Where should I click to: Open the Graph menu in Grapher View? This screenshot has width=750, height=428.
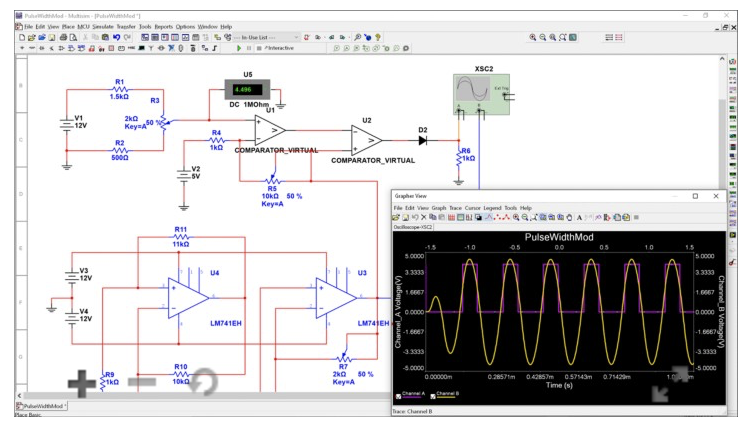click(439, 208)
